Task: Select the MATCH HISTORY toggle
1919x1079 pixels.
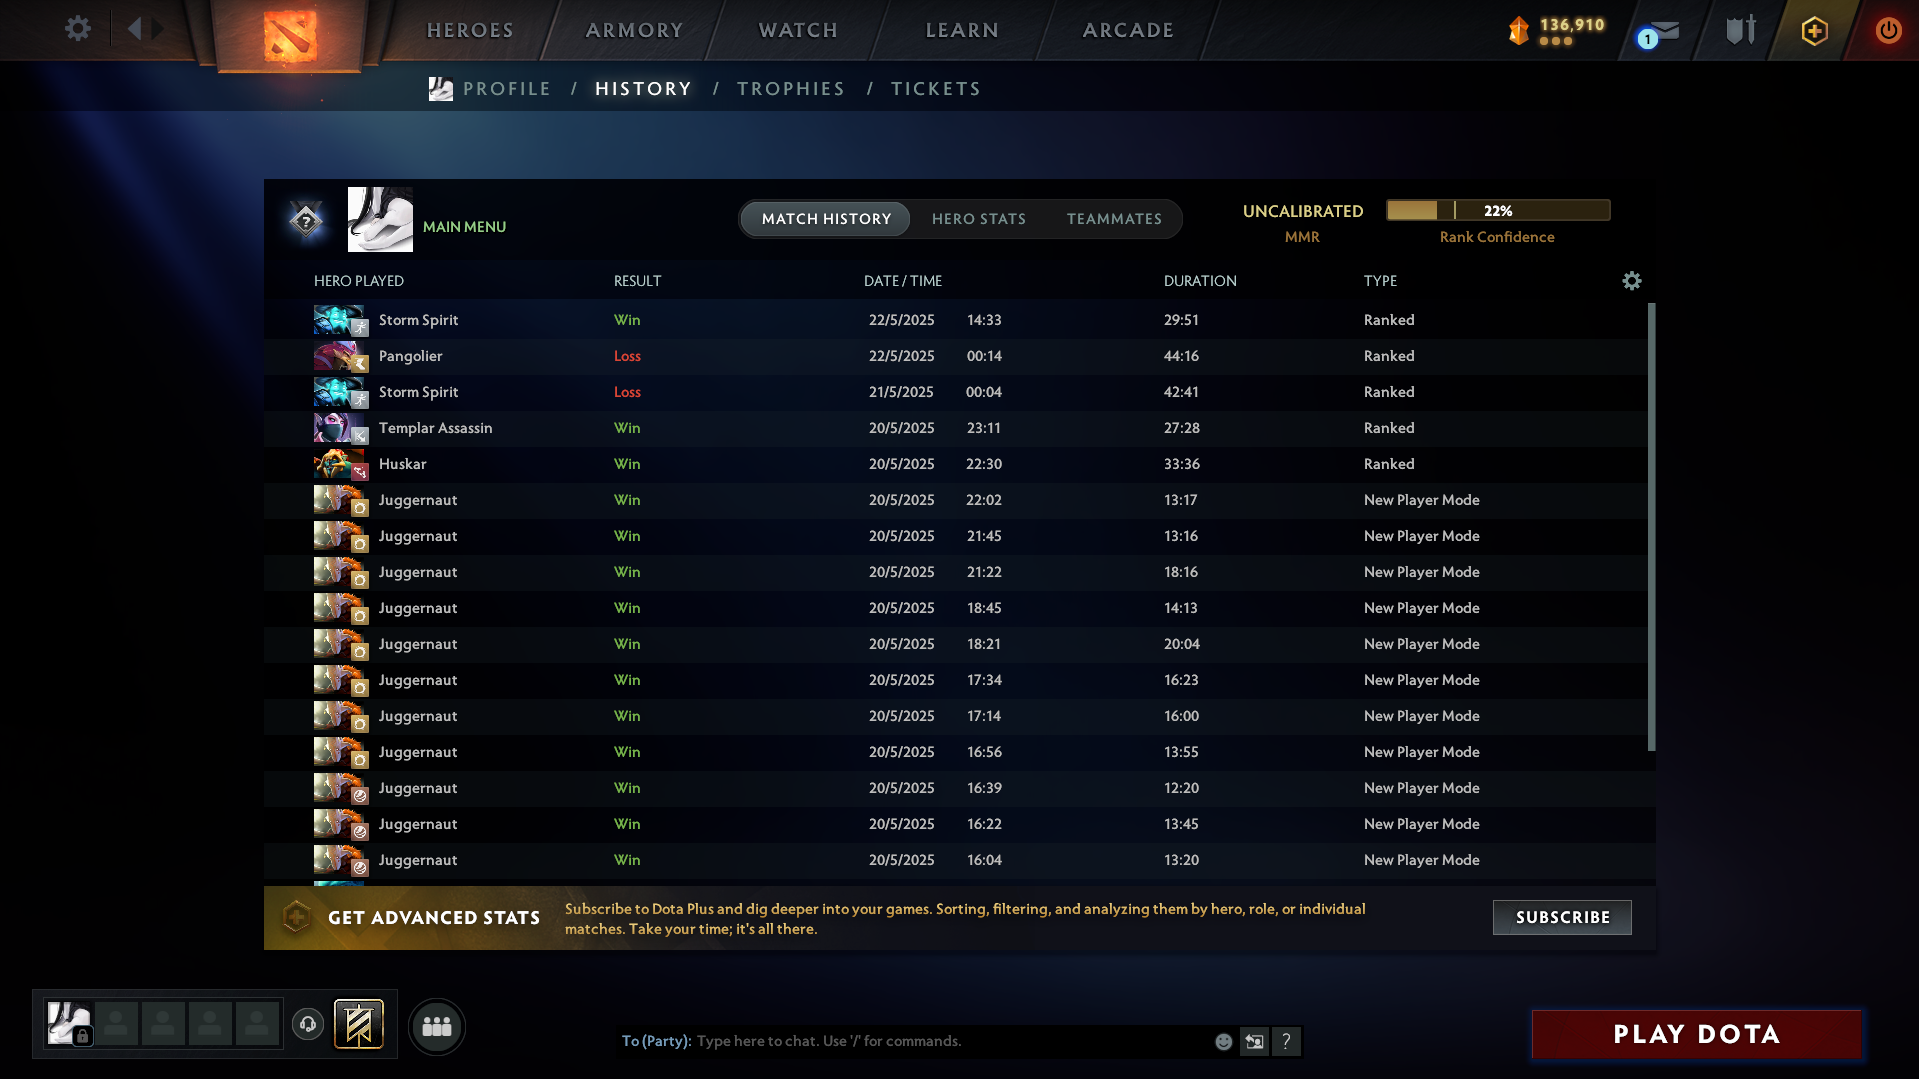Action: (826, 219)
